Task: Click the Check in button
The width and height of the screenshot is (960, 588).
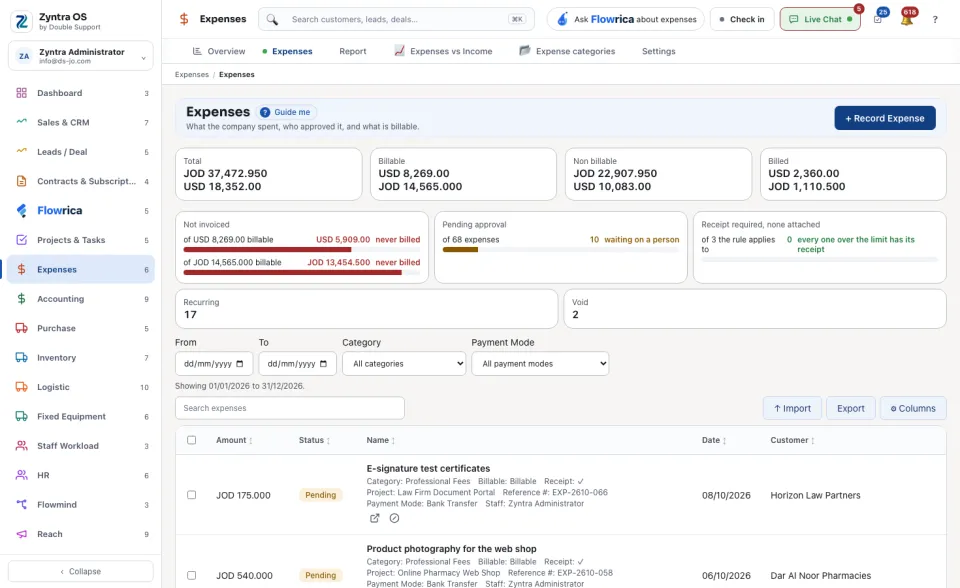Action: click(x=742, y=20)
